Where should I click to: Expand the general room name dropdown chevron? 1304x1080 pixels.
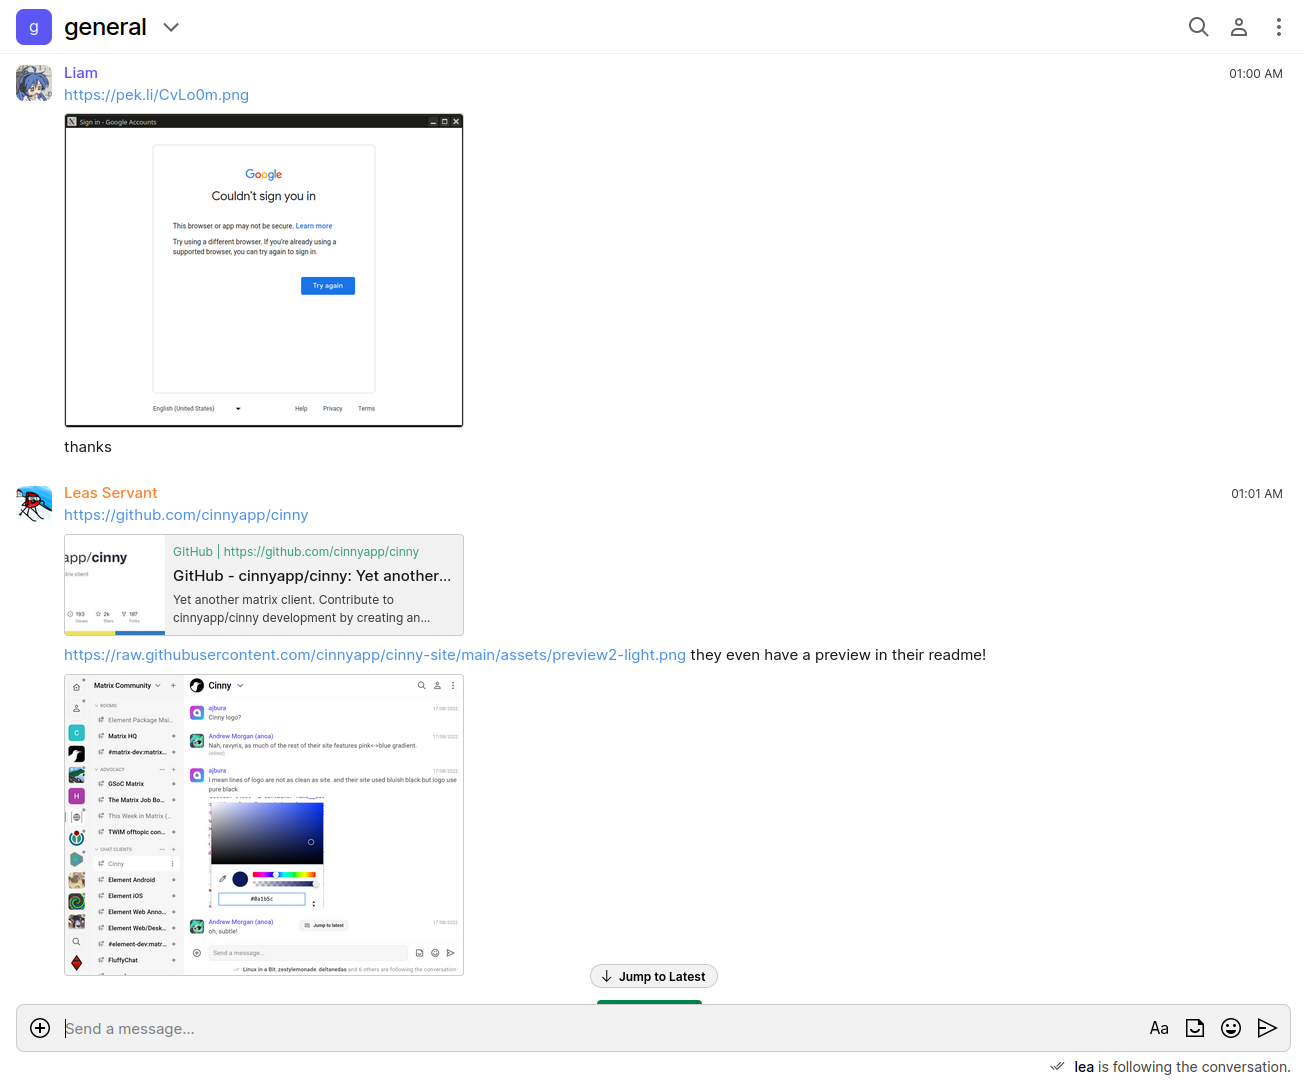click(x=171, y=27)
